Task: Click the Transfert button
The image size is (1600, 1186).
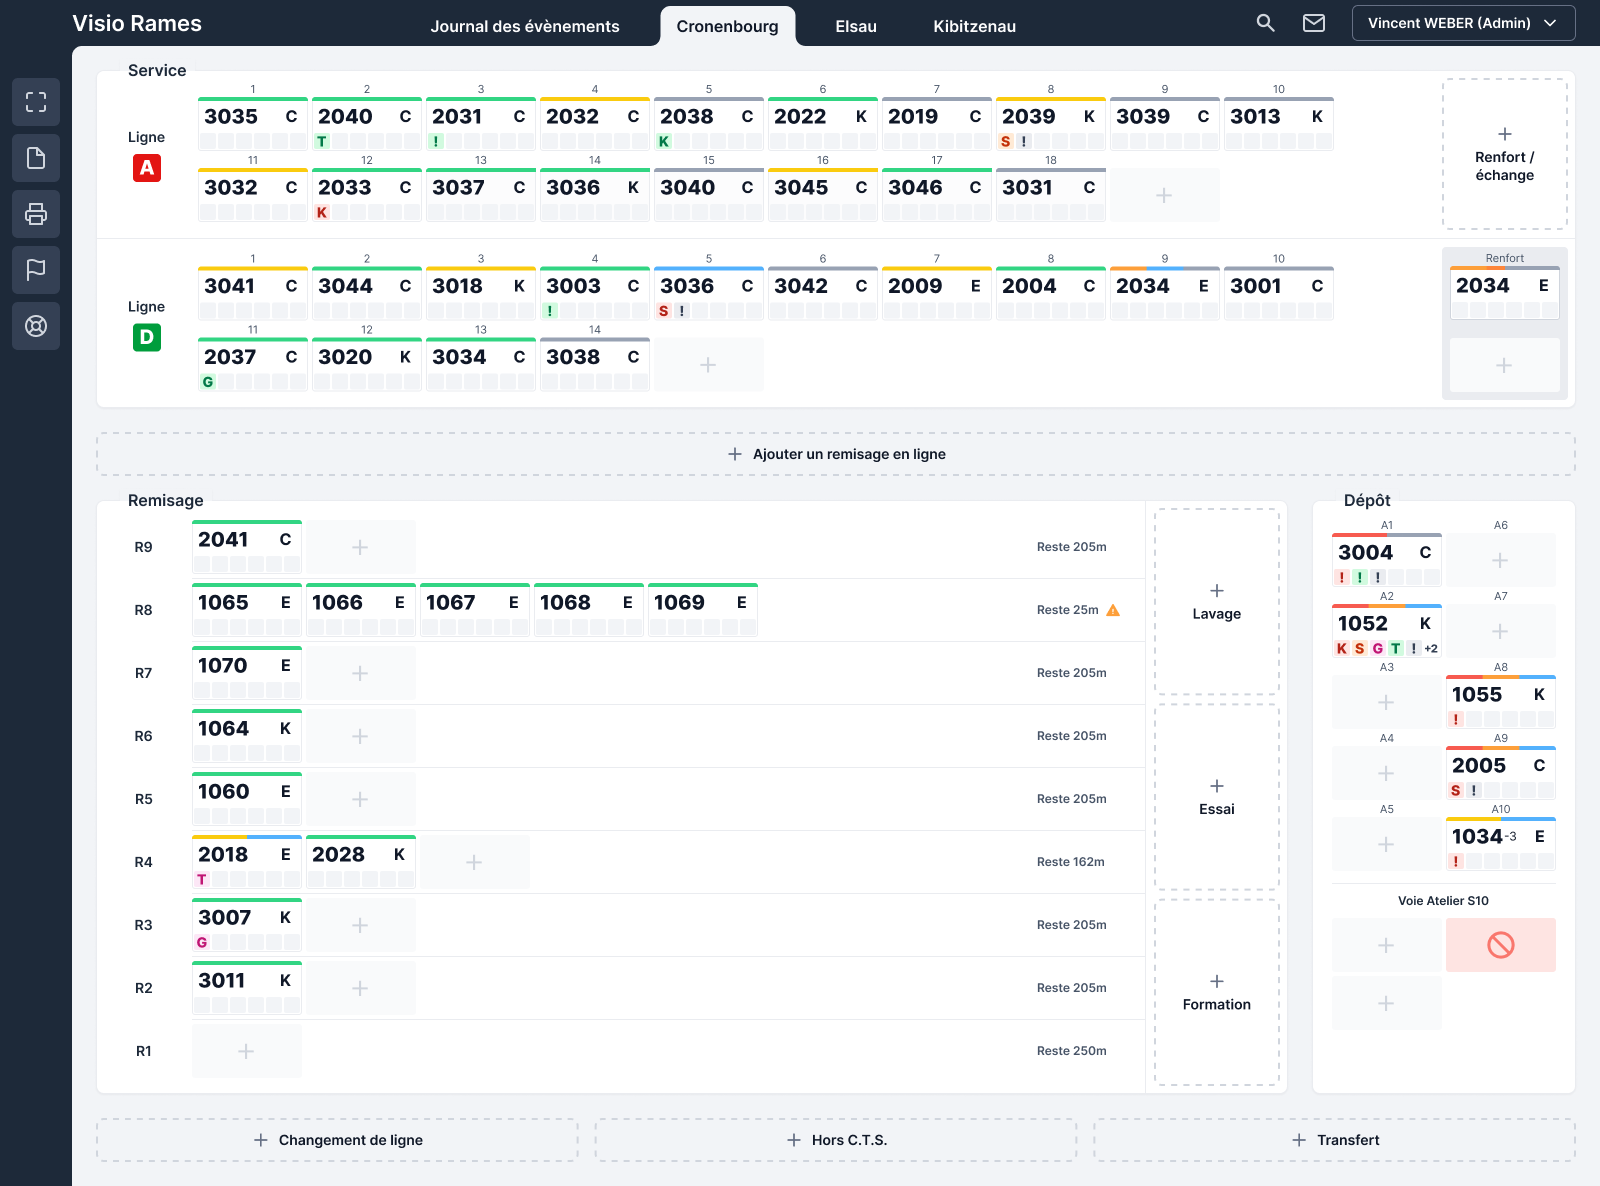Action: (1335, 1140)
